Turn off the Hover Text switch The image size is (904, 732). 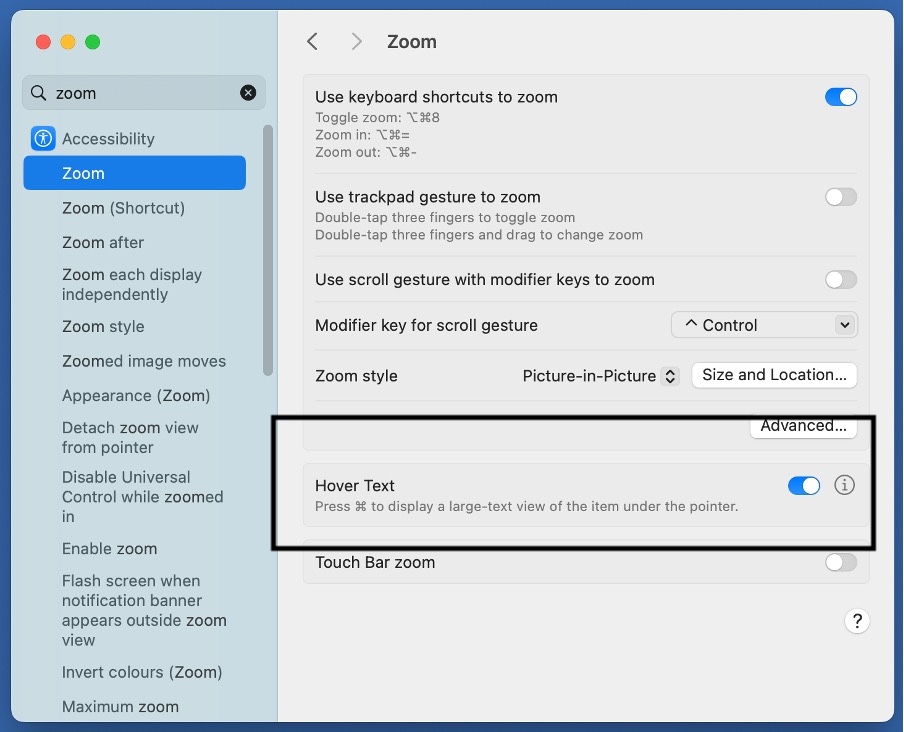804,485
